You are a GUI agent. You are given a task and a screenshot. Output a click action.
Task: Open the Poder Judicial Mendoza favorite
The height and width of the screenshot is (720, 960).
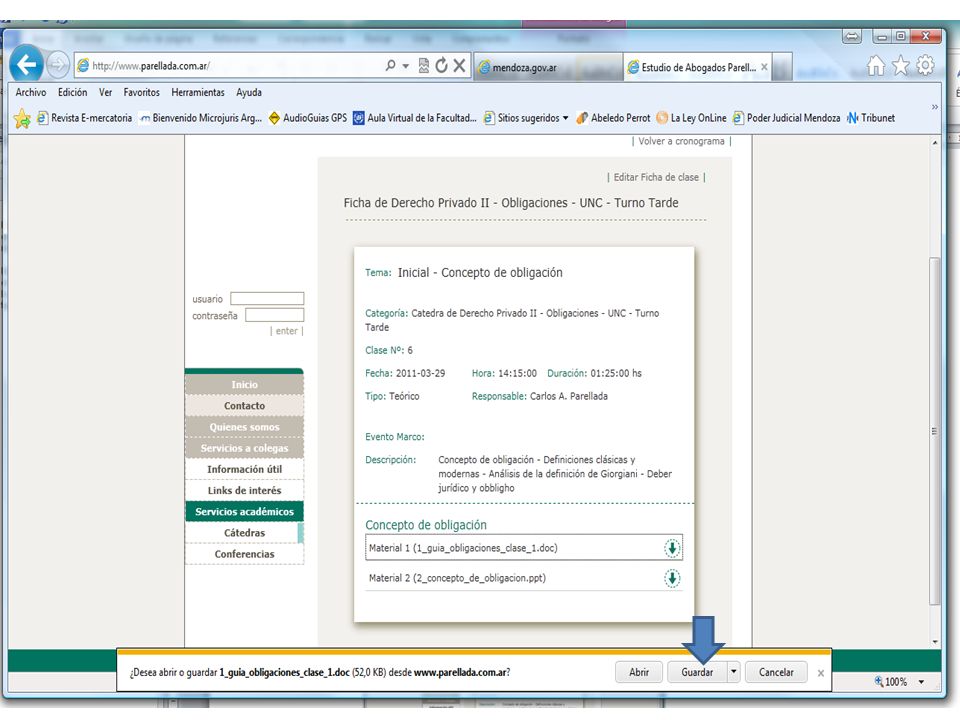click(786, 118)
